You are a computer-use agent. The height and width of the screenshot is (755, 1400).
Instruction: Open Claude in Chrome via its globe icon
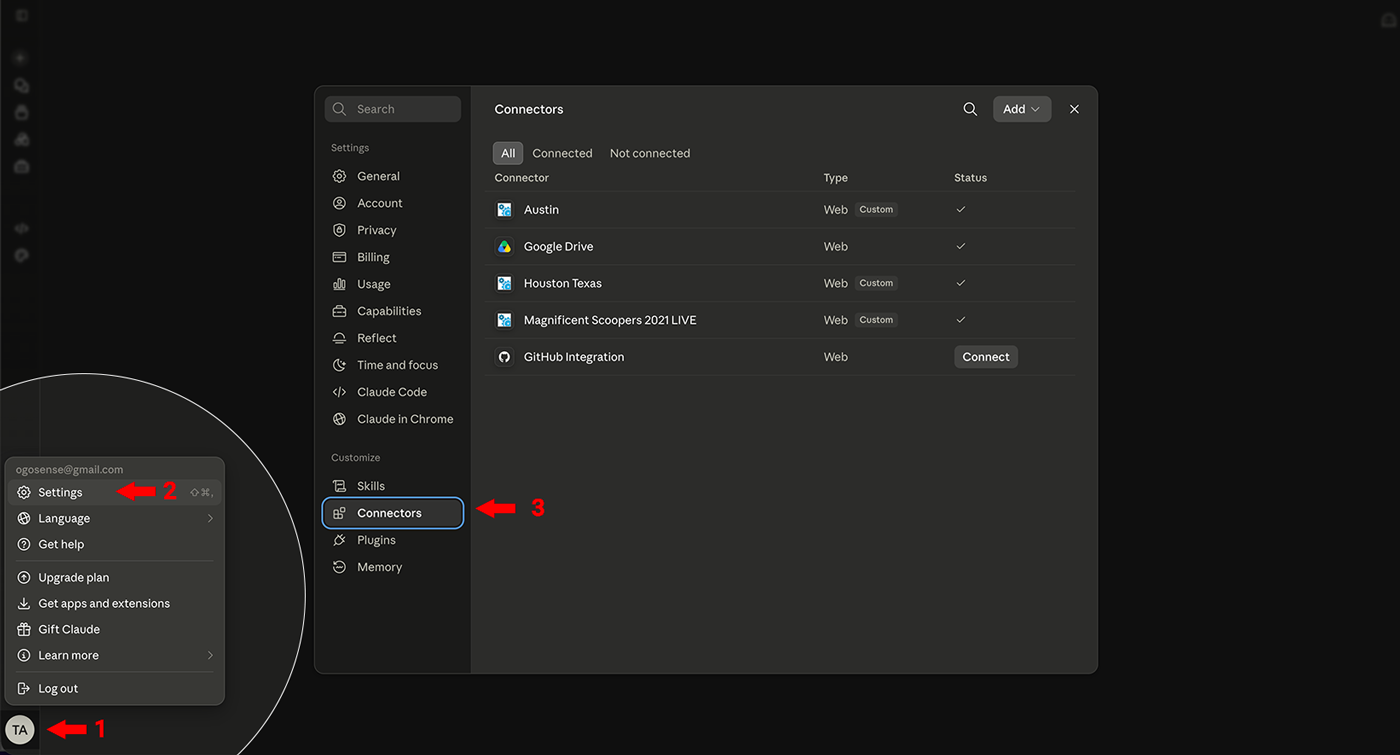tap(339, 419)
